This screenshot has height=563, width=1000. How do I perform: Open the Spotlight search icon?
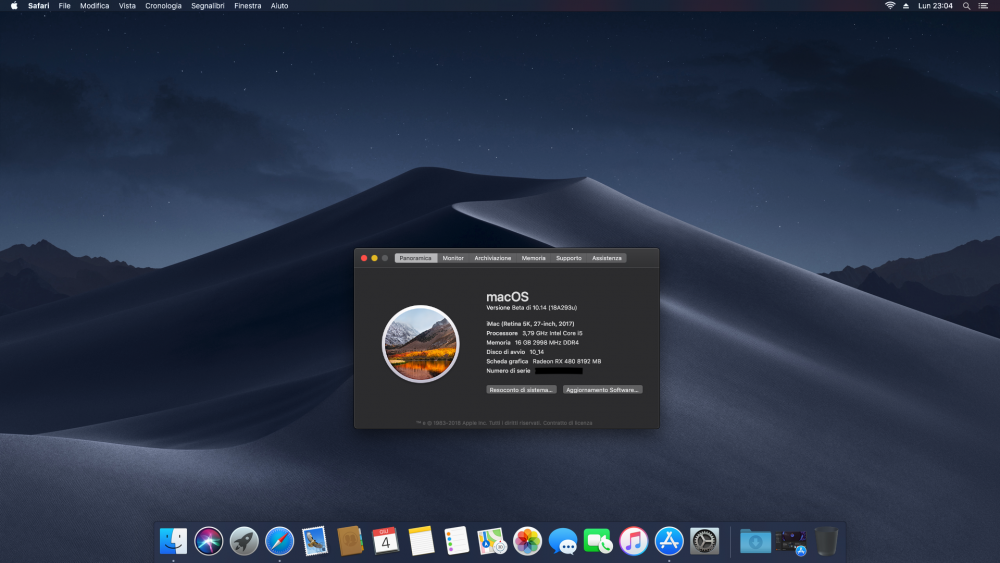pos(966,6)
